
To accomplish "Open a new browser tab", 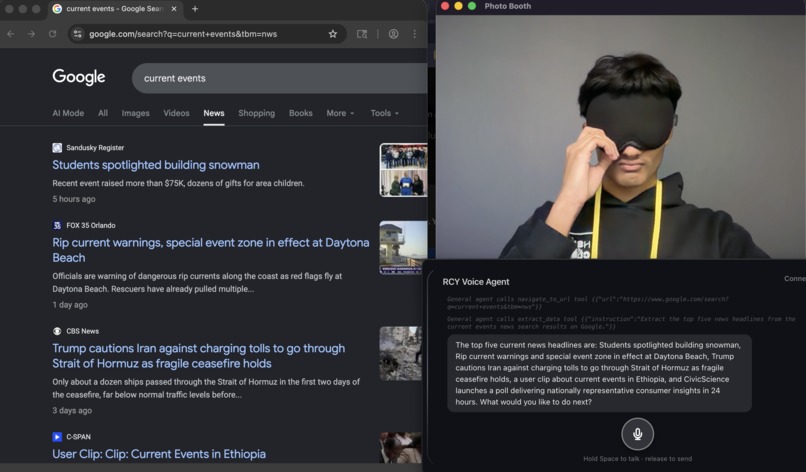I will [195, 9].
